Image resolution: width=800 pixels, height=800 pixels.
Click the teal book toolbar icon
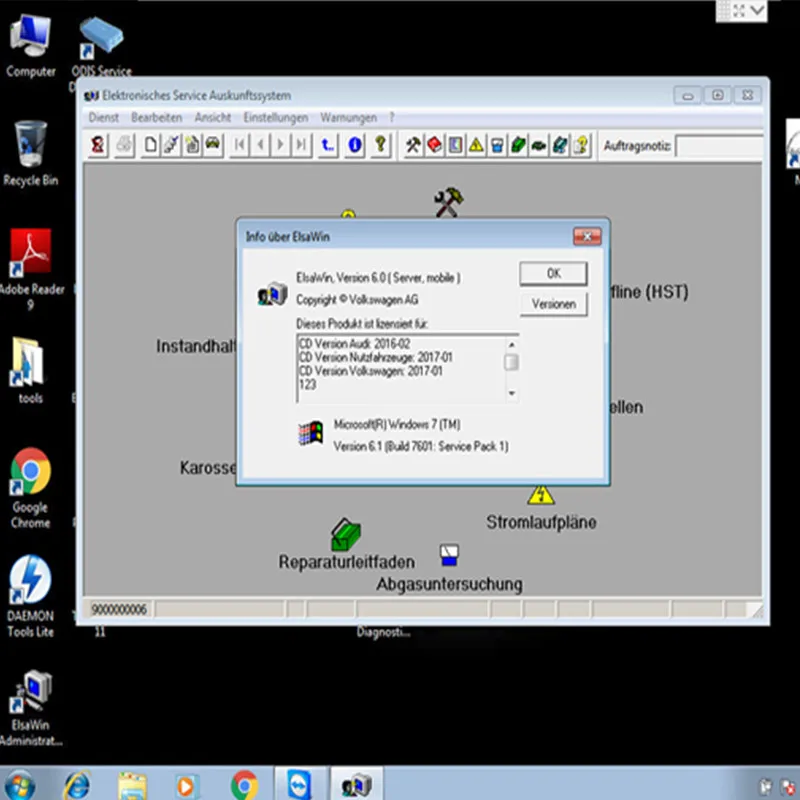click(x=560, y=145)
